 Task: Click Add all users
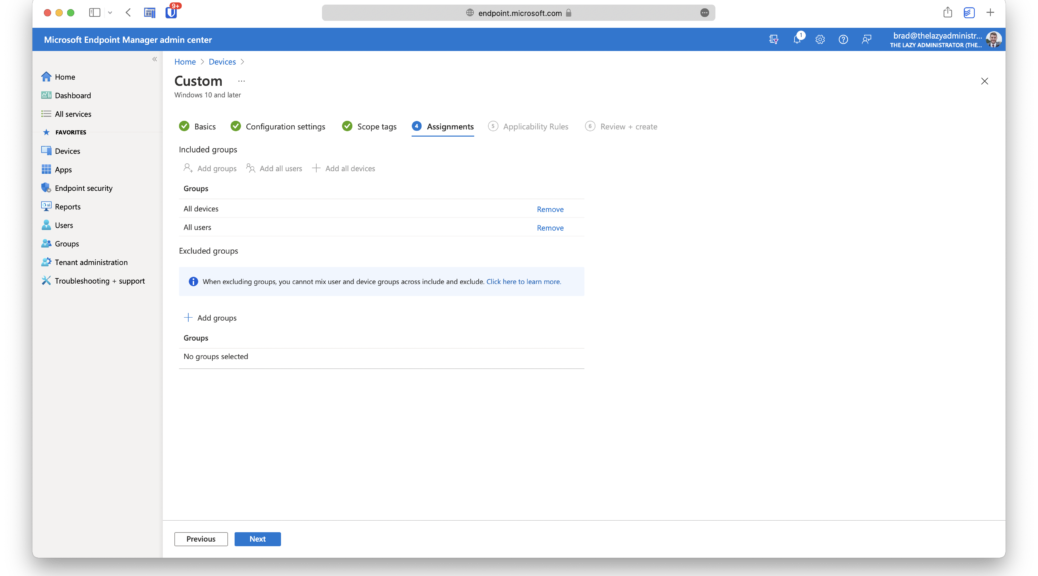pos(273,168)
